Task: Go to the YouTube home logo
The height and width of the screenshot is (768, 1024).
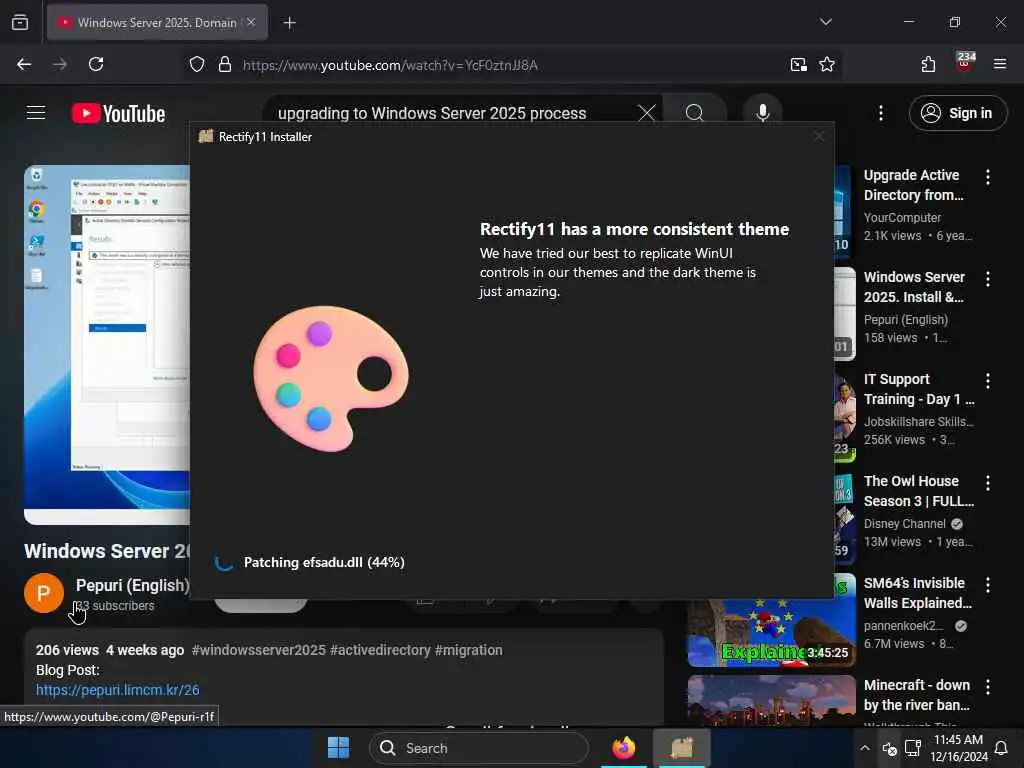Action: click(x=118, y=114)
